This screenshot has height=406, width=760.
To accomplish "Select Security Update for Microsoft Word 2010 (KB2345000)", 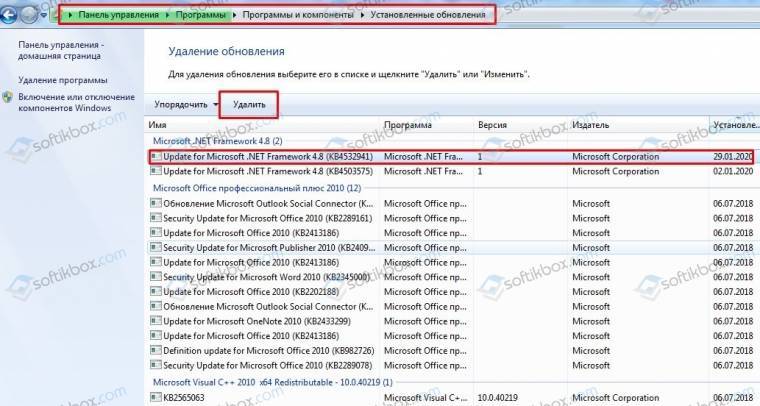I will click(267, 277).
